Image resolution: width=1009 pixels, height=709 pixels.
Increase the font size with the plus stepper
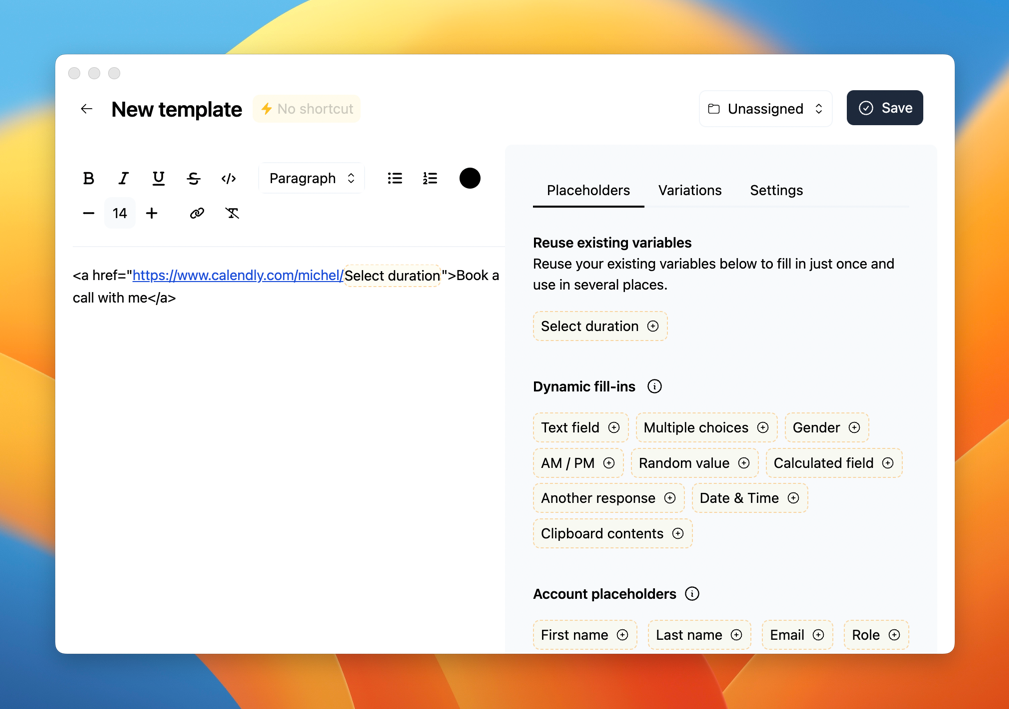click(x=151, y=213)
